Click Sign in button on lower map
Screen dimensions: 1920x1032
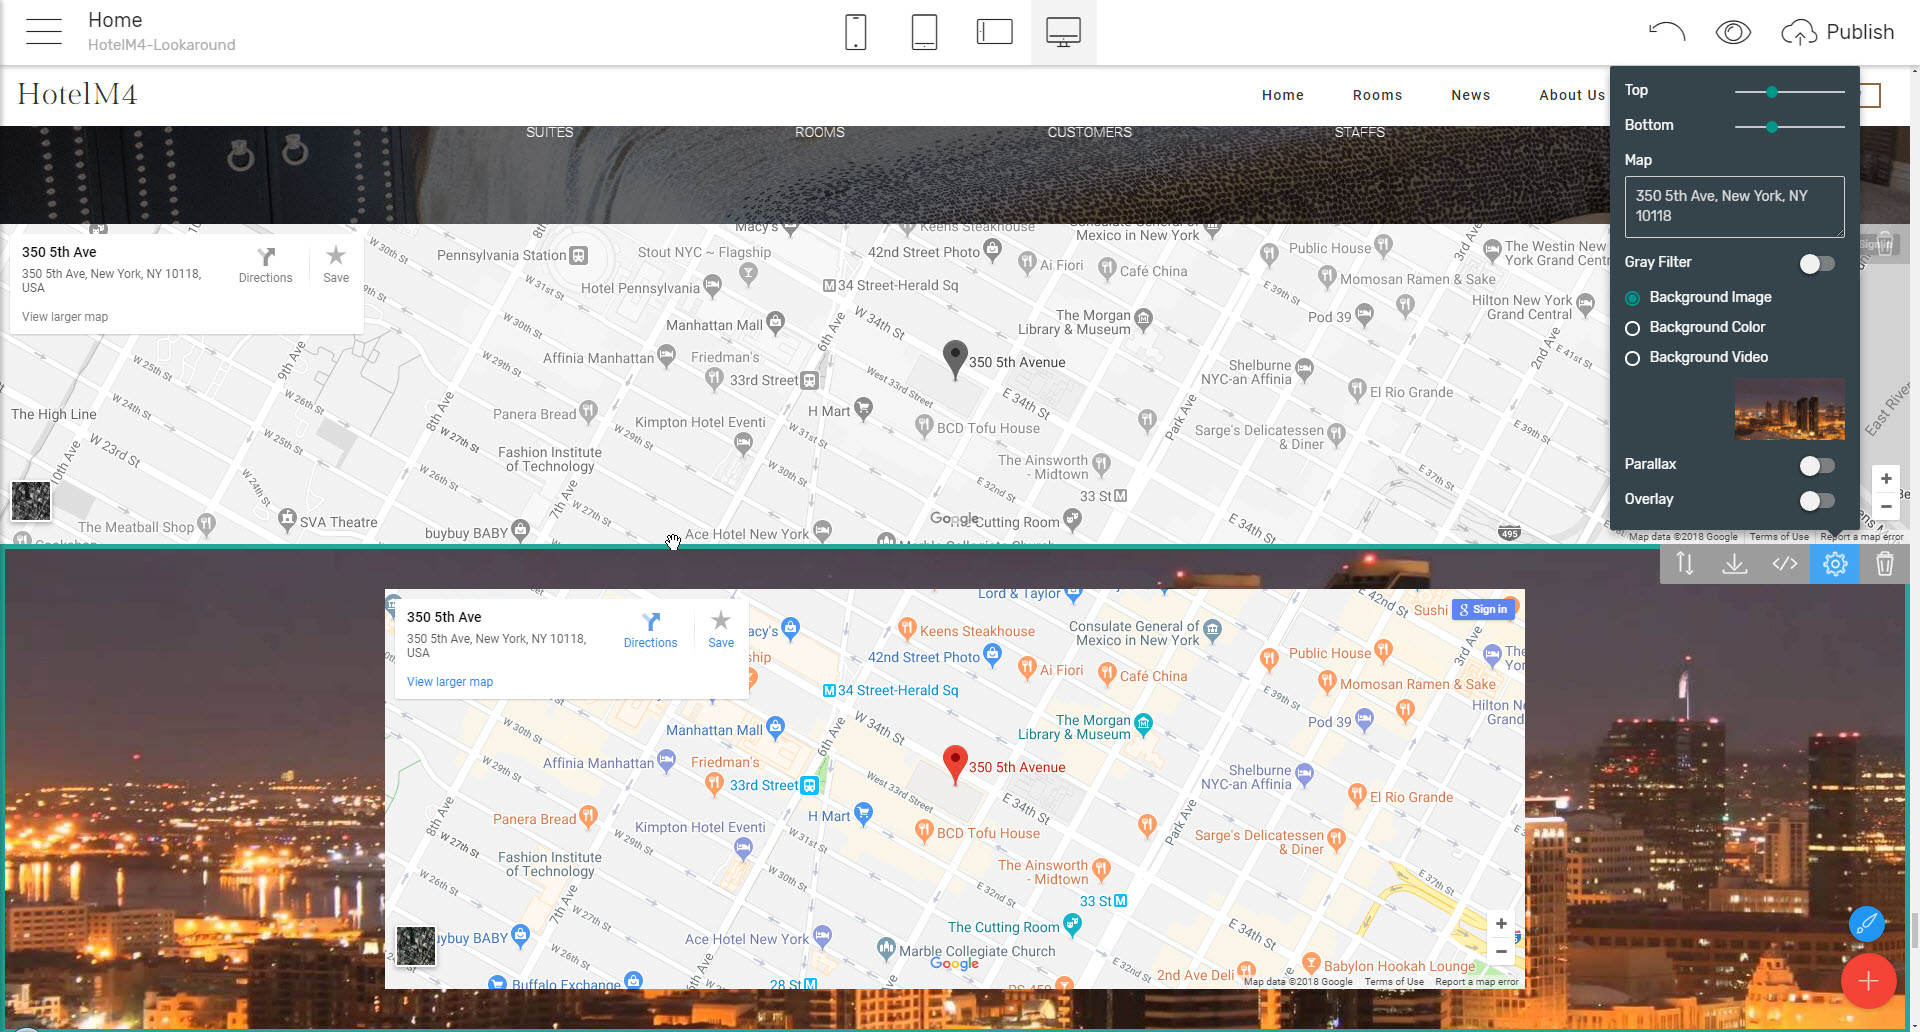[1483, 609]
